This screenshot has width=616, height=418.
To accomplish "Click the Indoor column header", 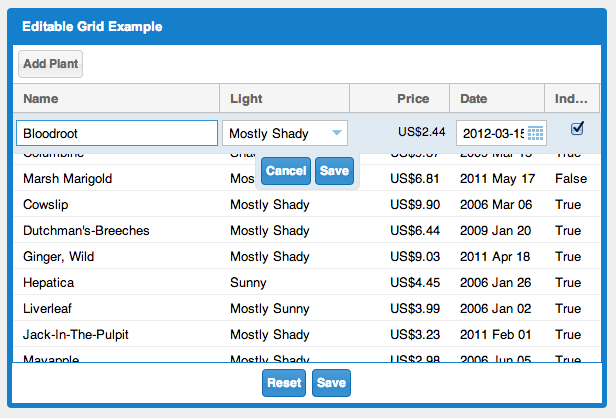I will pyautogui.click(x=572, y=99).
